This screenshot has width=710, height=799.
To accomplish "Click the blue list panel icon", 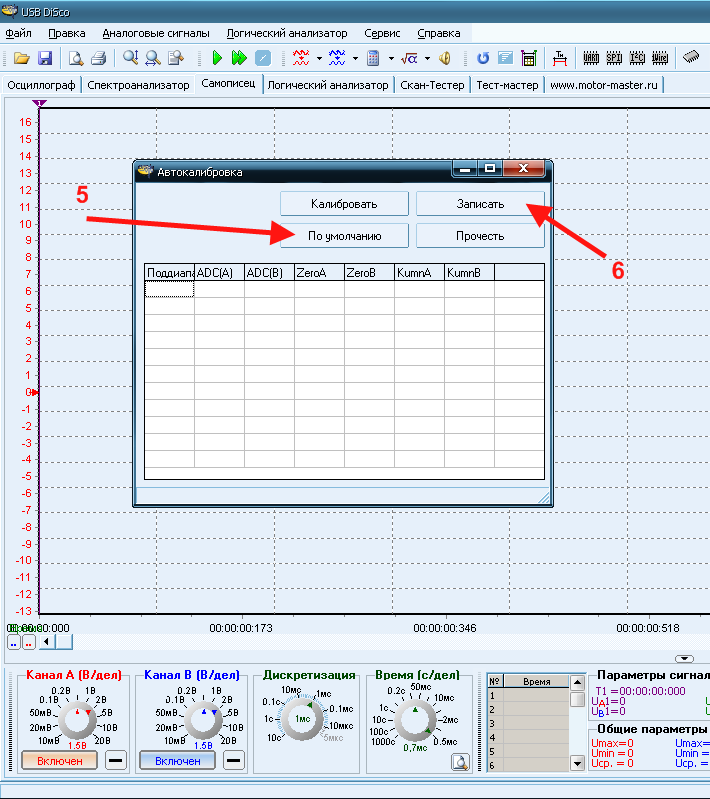I will pyautogui.click(x=505, y=58).
